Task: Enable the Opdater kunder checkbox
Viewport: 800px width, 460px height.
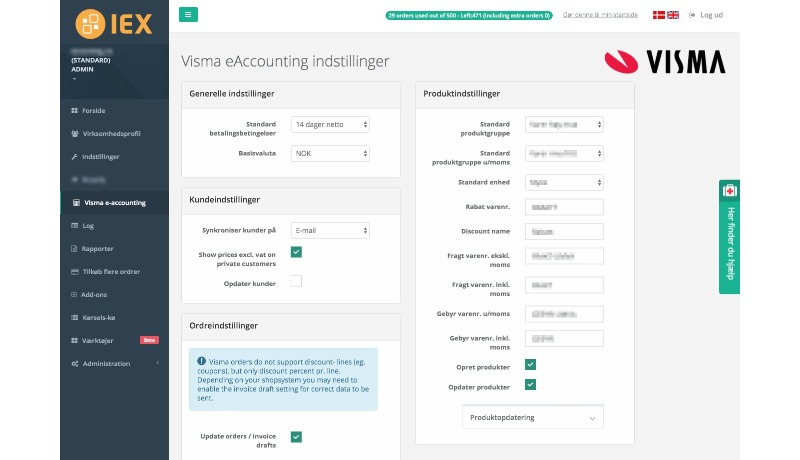Action: coord(296,281)
